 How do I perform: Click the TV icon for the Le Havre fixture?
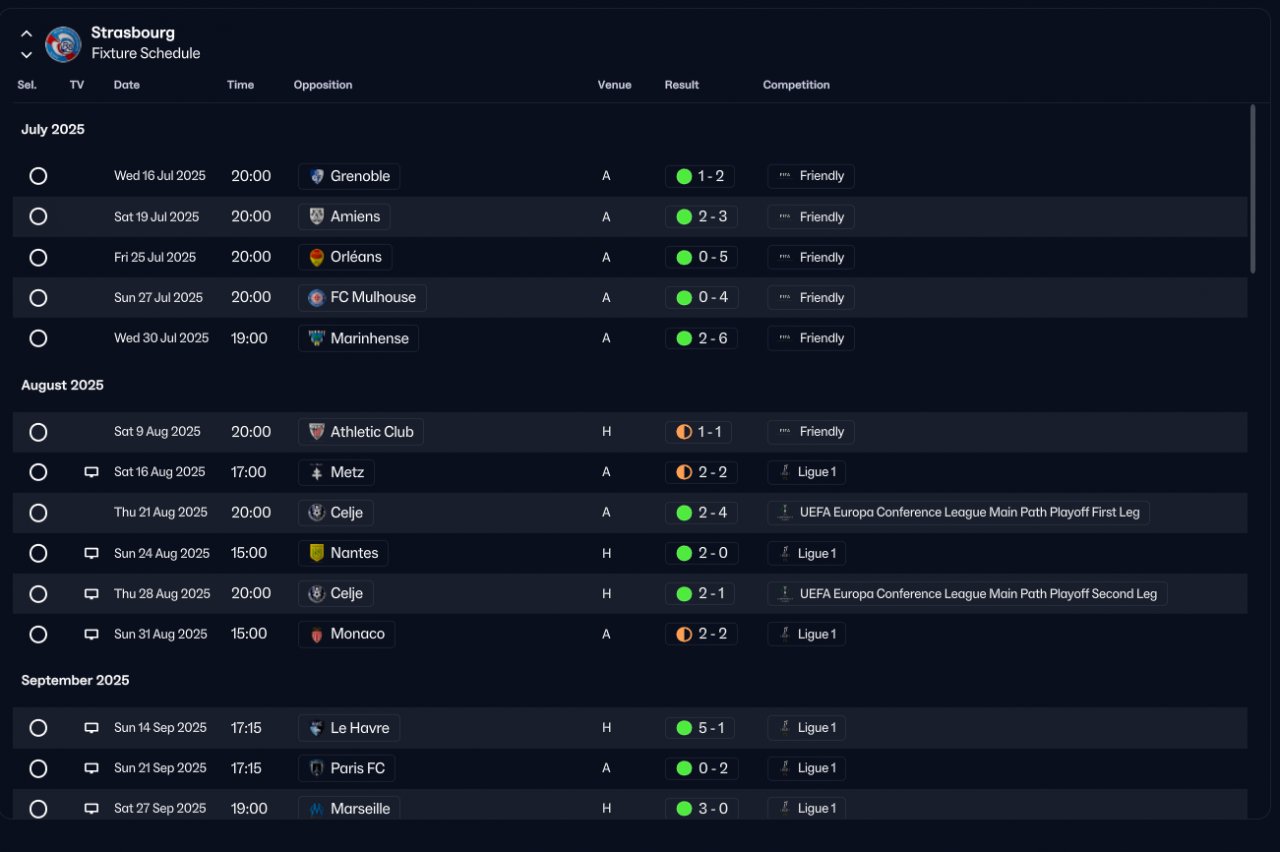pos(91,728)
